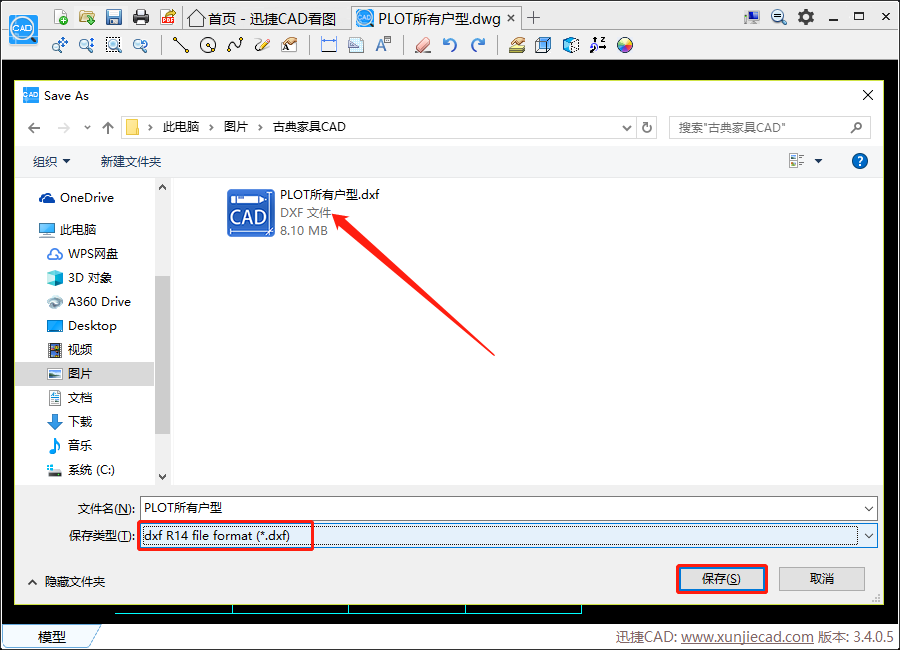Select the Text annotation tool
This screenshot has width=900, height=650.
point(383,45)
